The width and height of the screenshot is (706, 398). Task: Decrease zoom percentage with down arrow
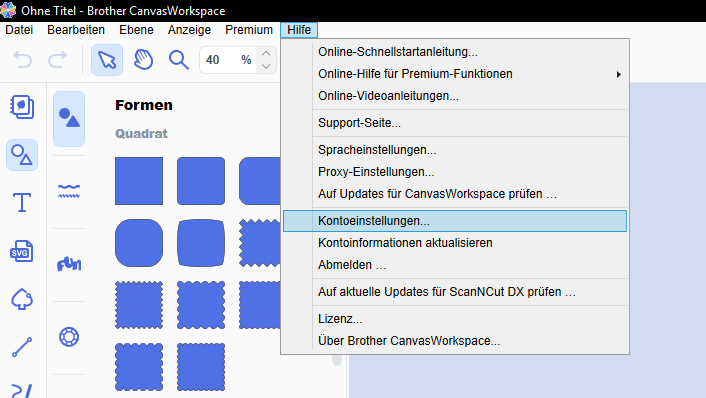(x=266, y=66)
